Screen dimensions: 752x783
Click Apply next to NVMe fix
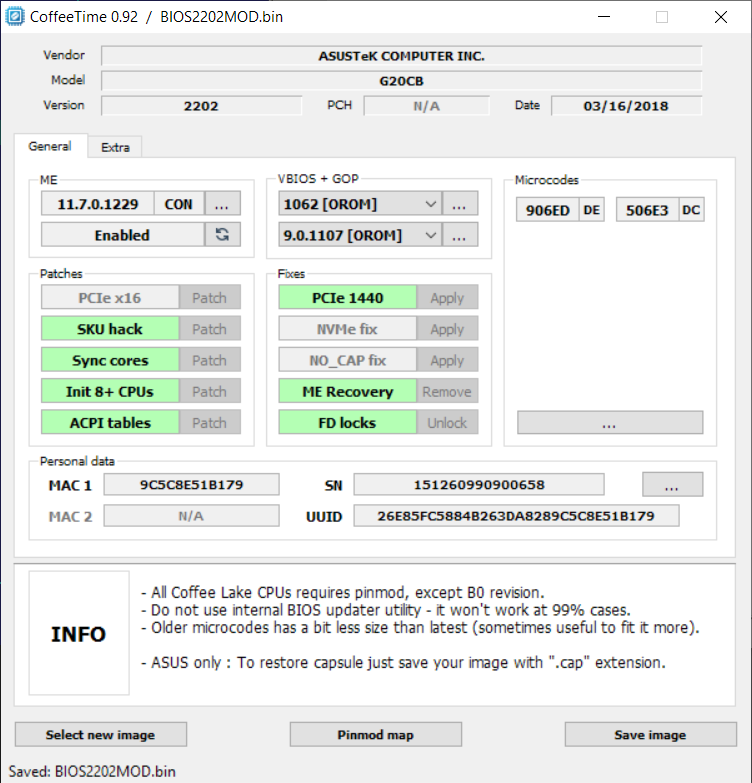point(447,329)
